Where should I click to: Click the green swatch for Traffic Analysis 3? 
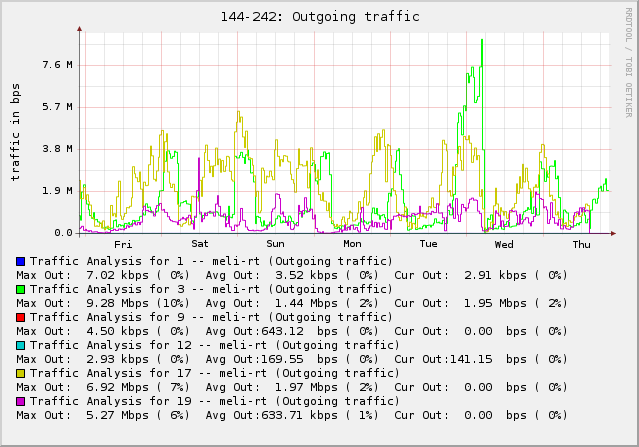tap(20, 289)
